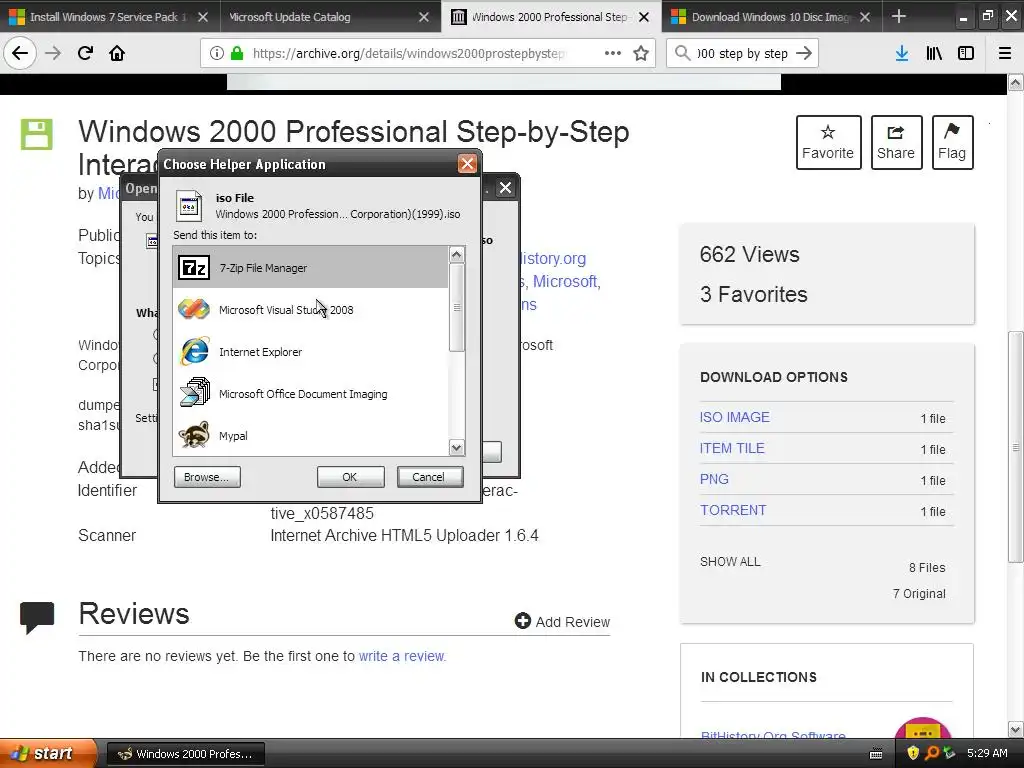
Task: Click the keyboard tray icon
Action: point(876,754)
